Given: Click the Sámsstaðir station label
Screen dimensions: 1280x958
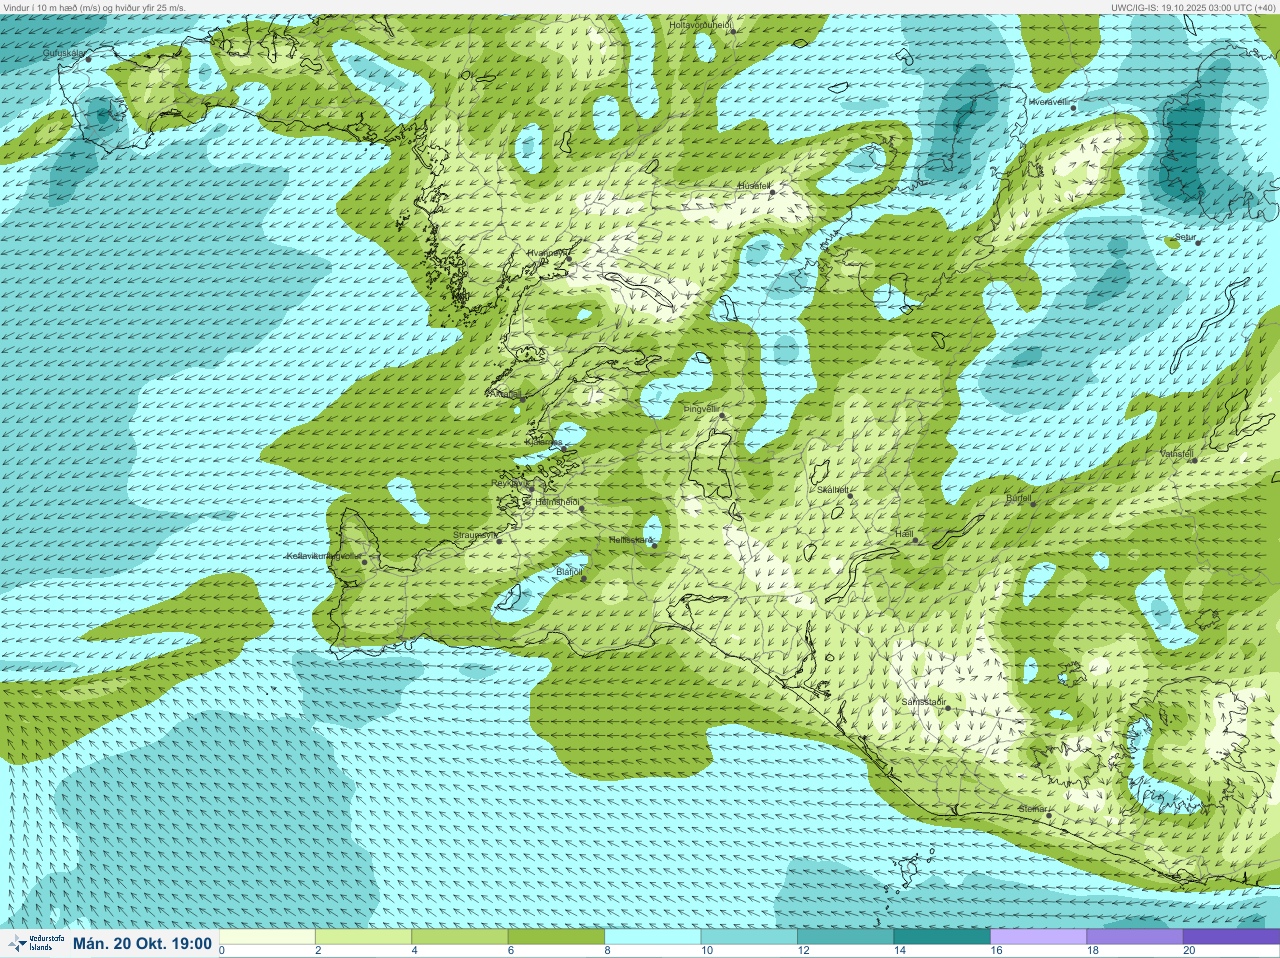Looking at the screenshot, I should [x=923, y=702].
